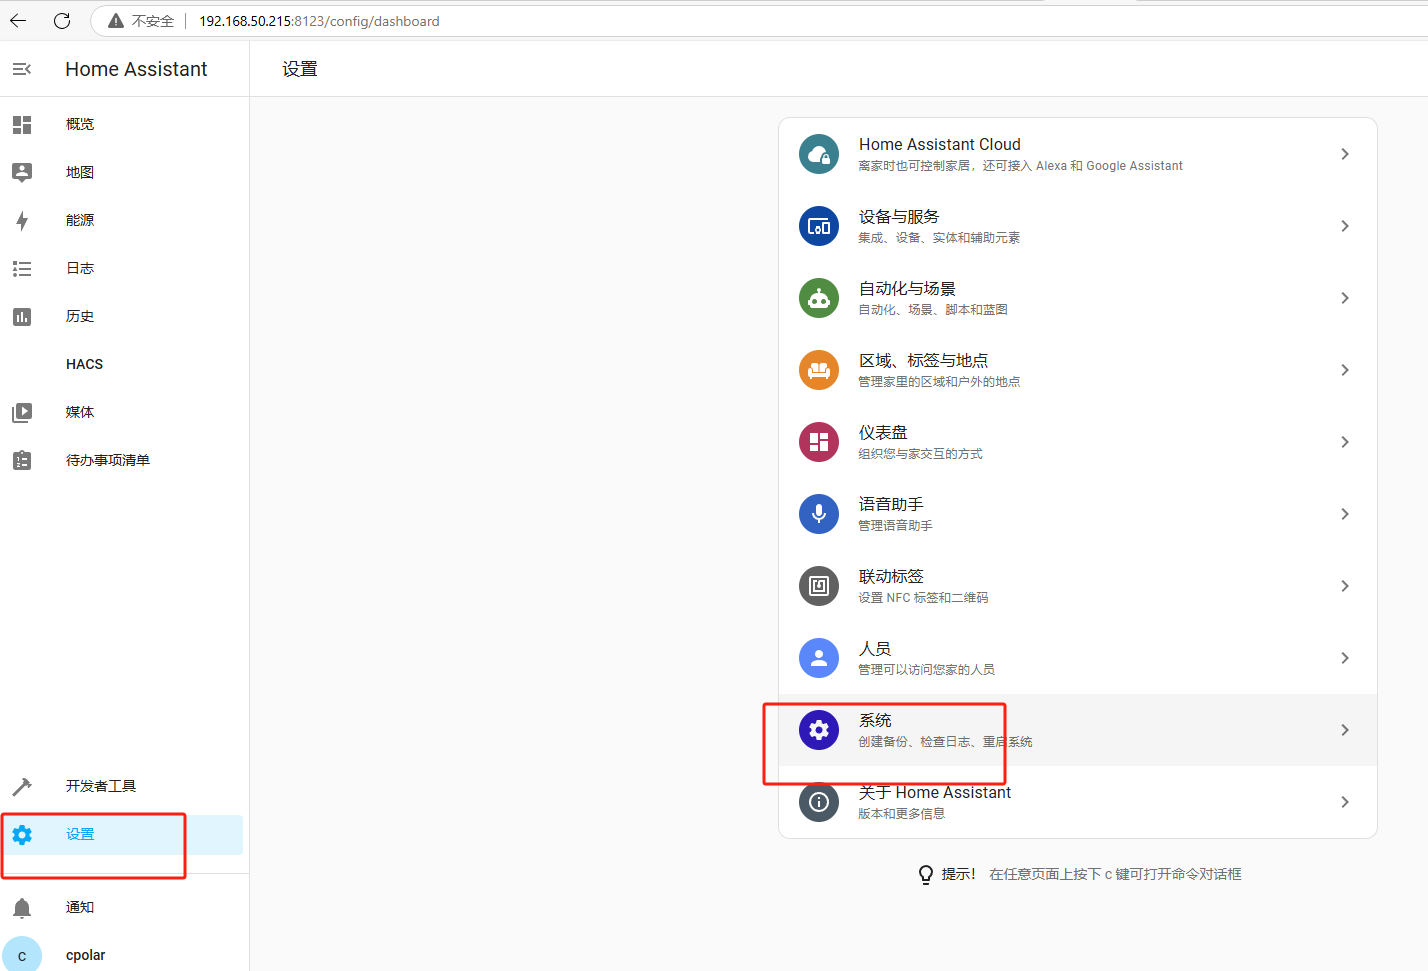
Task: Click the chevron for 系统
Action: (x=1345, y=730)
